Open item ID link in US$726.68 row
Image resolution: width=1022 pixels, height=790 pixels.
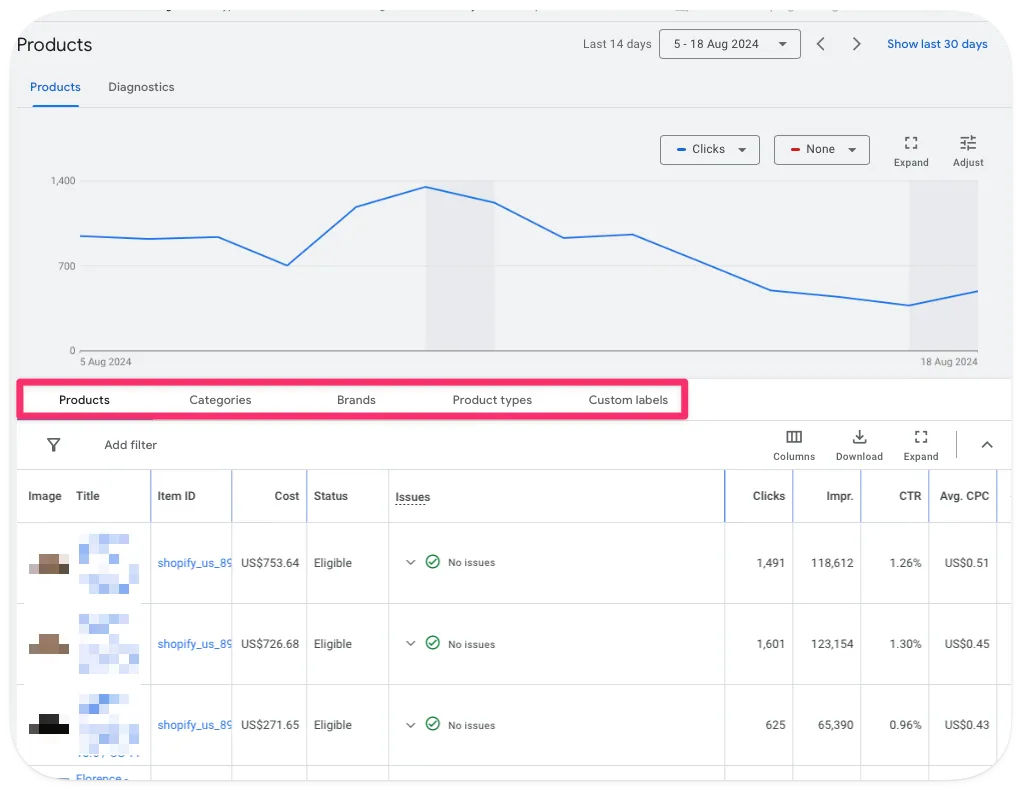point(194,644)
